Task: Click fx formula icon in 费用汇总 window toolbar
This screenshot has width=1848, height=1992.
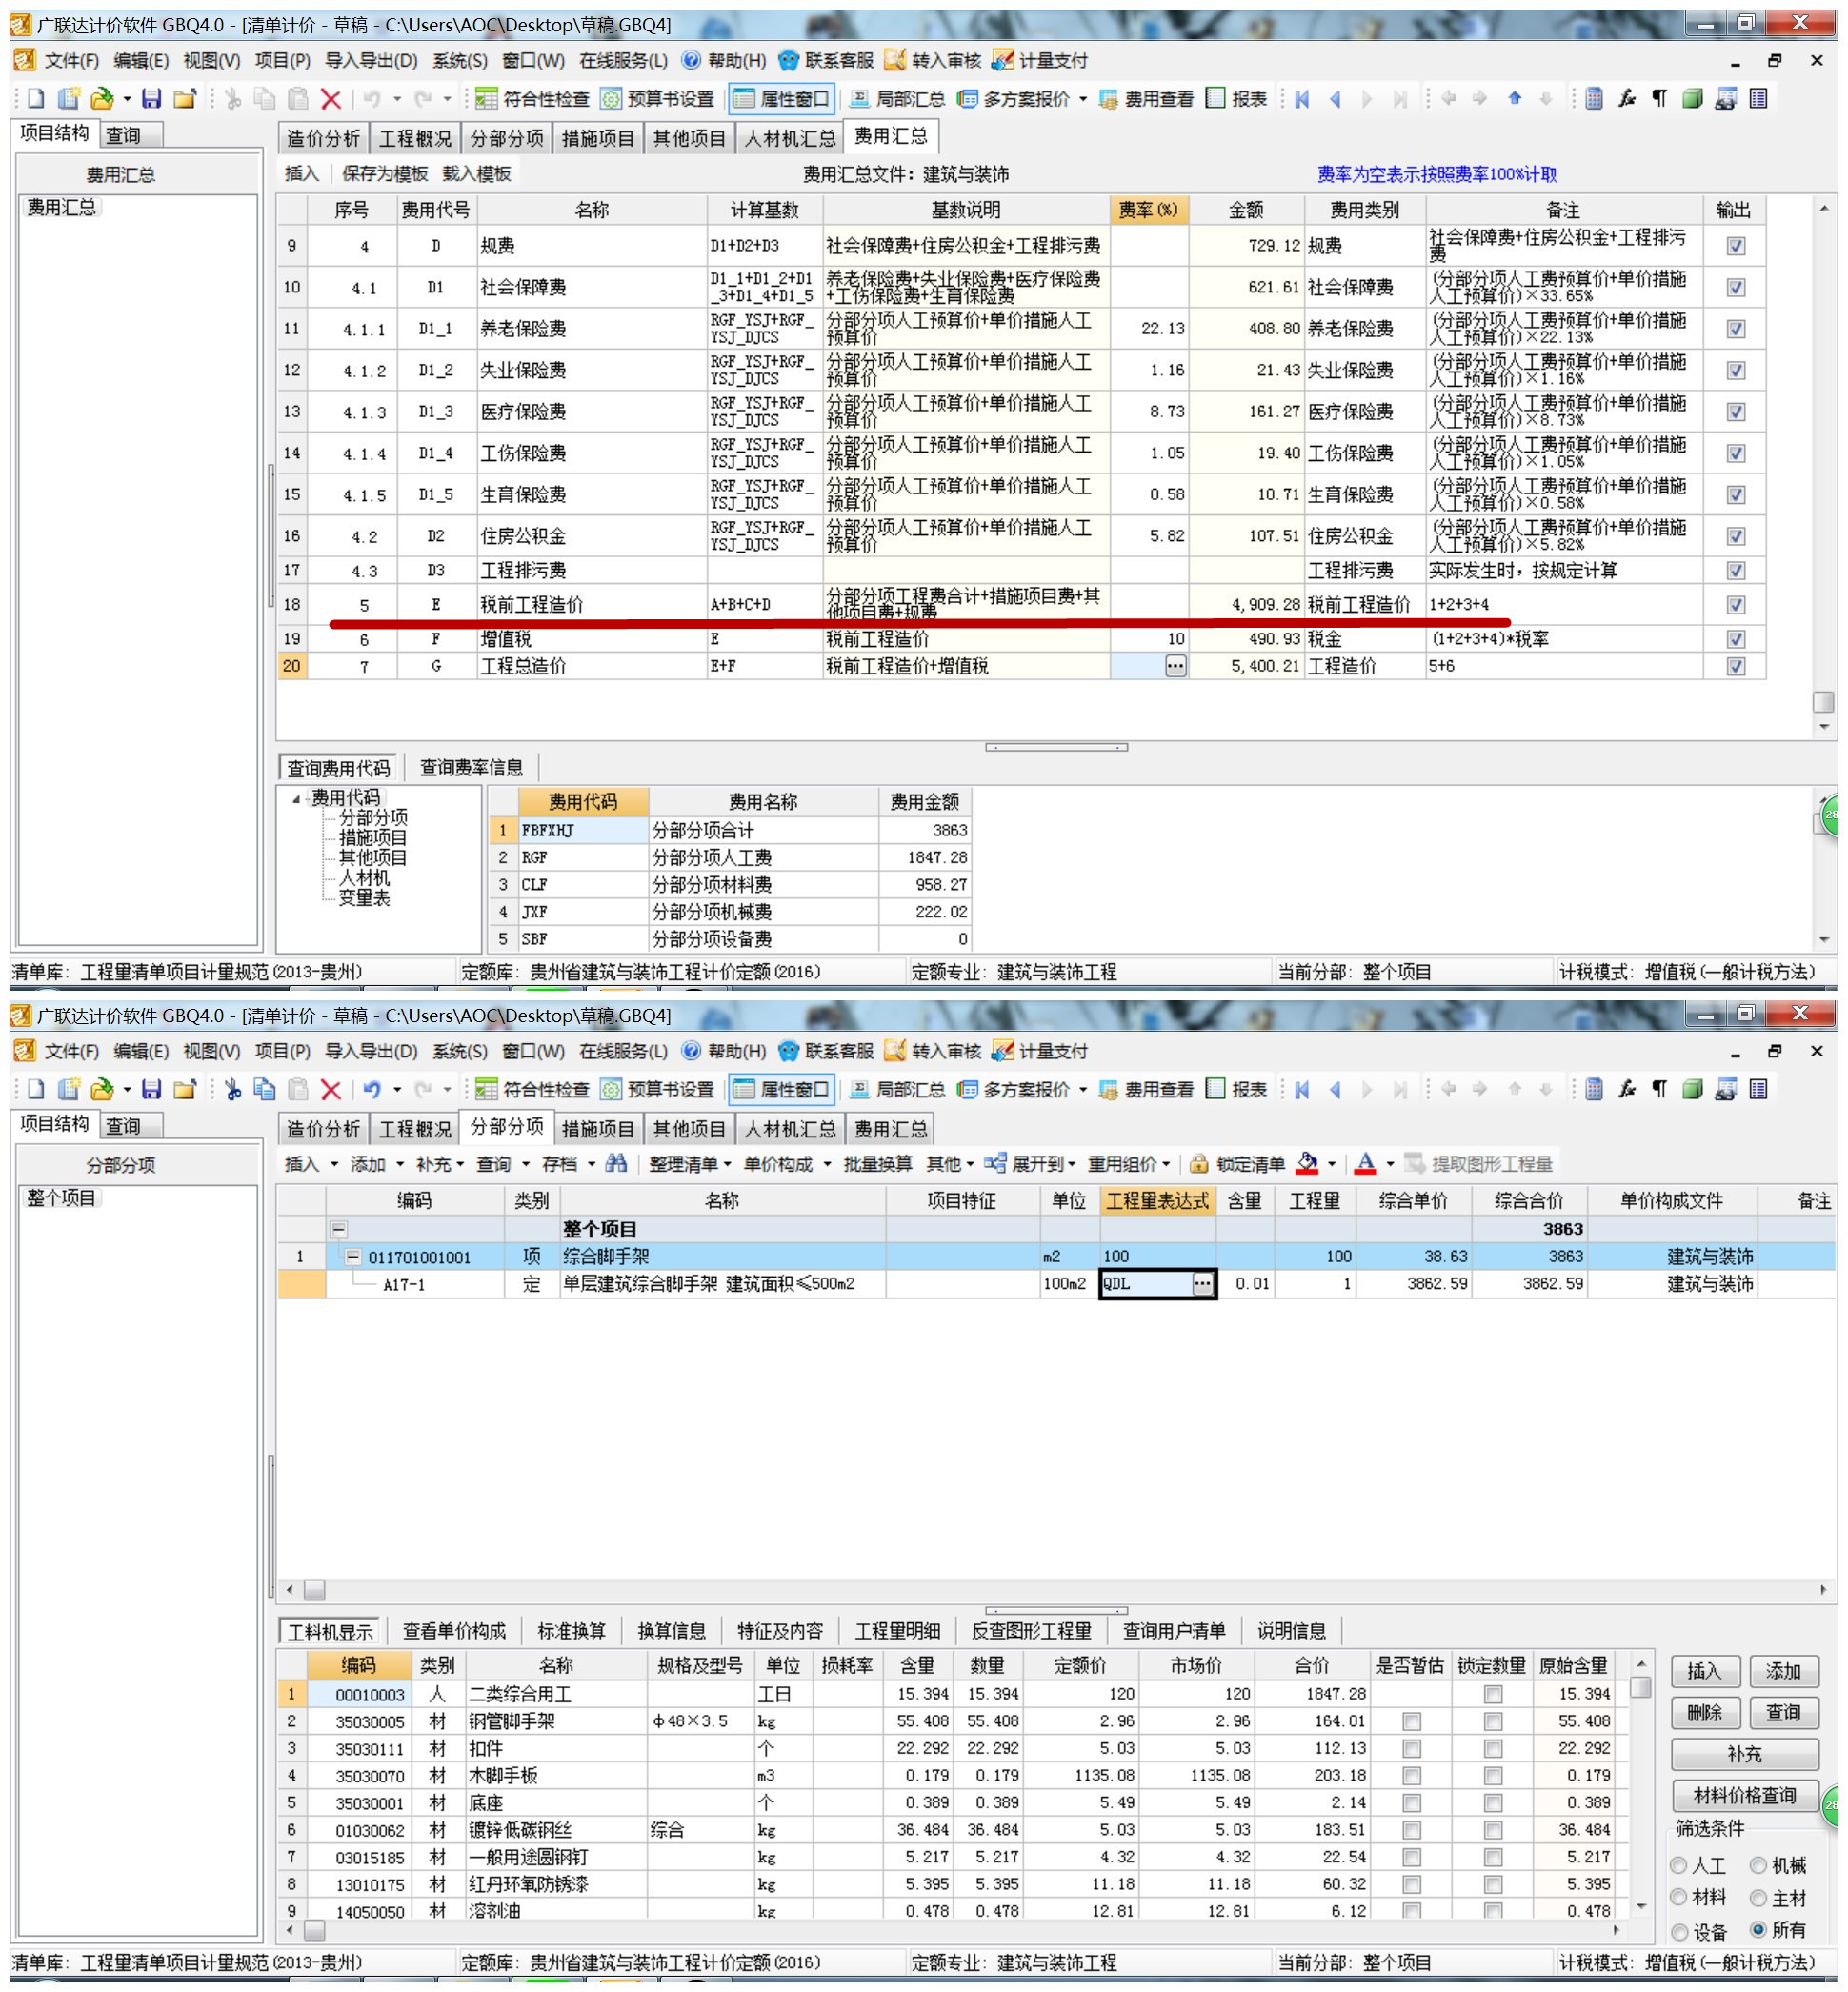Action: point(1627,98)
